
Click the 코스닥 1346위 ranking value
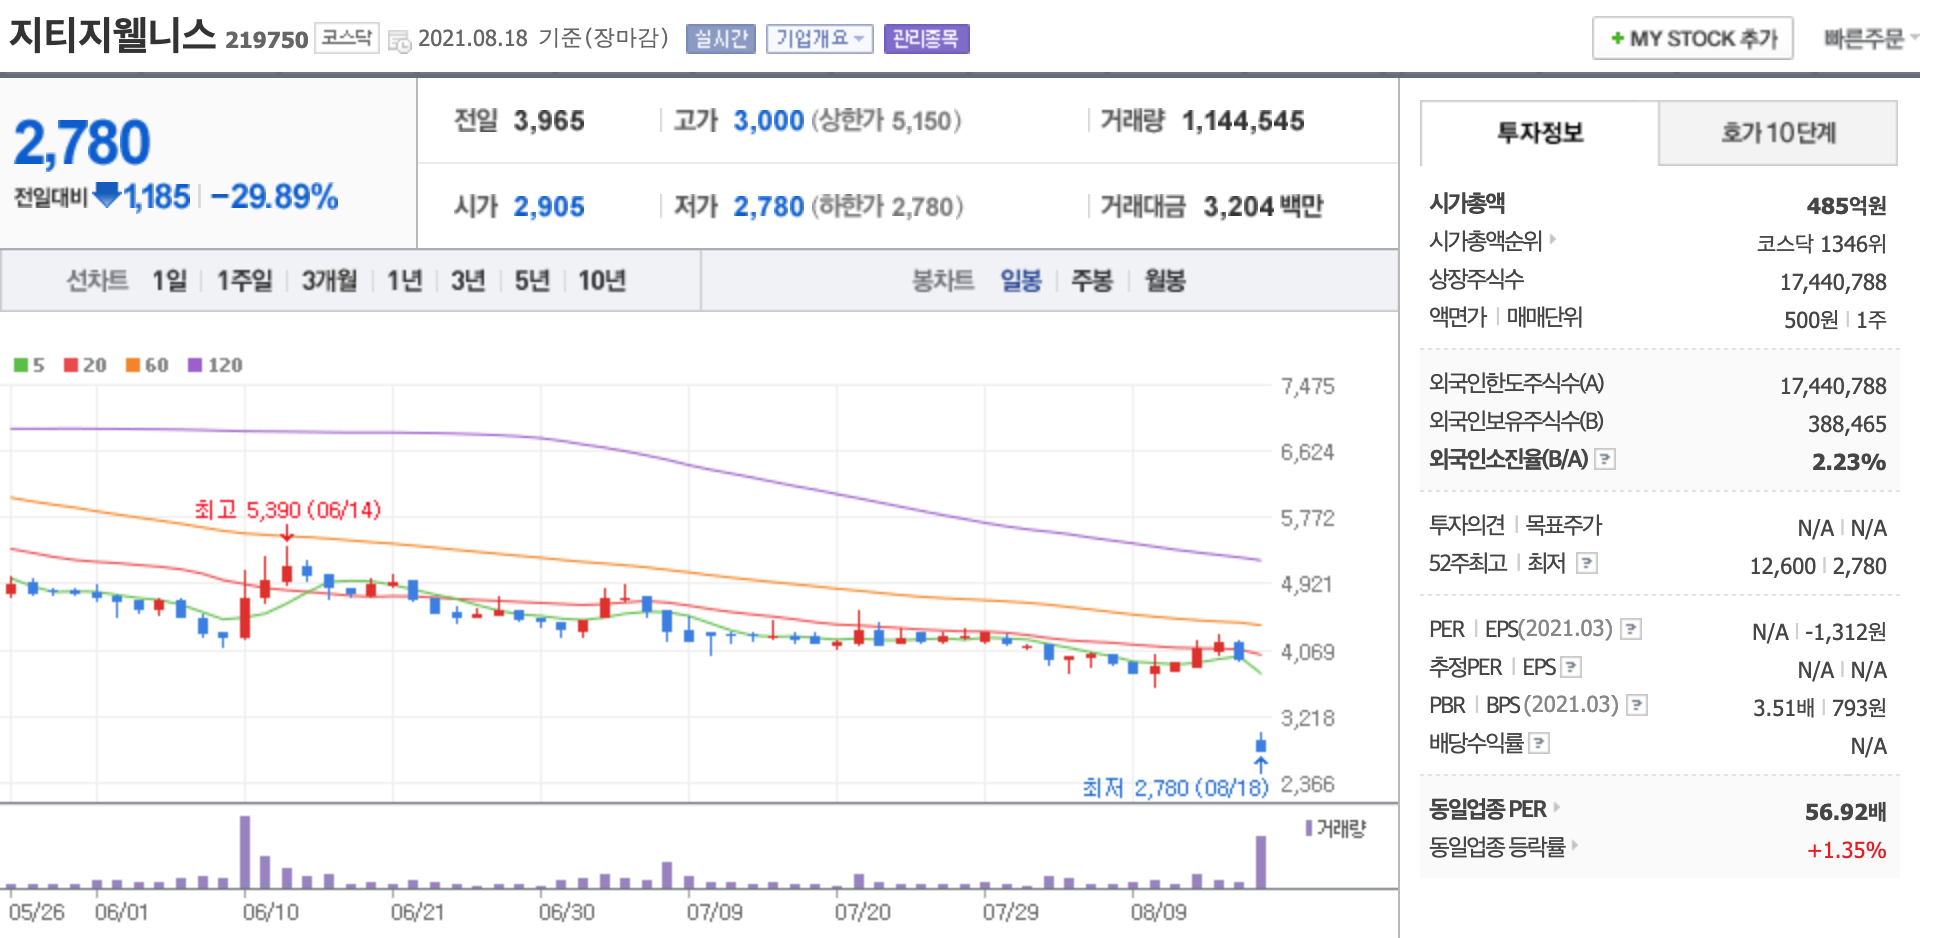(1821, 244)
